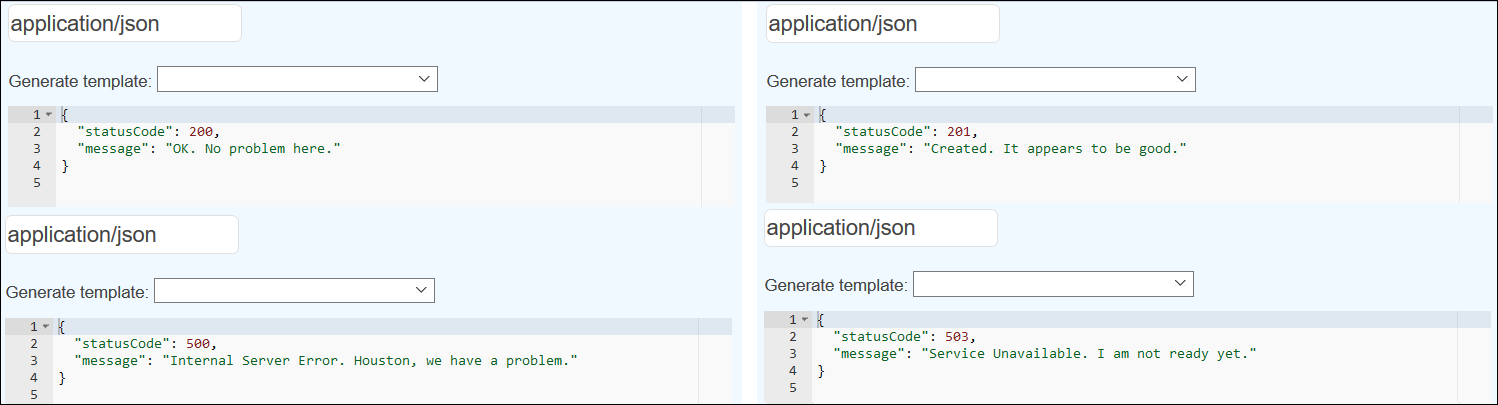
Task: Click content type field above the 201 response
Action: [882, 24]
